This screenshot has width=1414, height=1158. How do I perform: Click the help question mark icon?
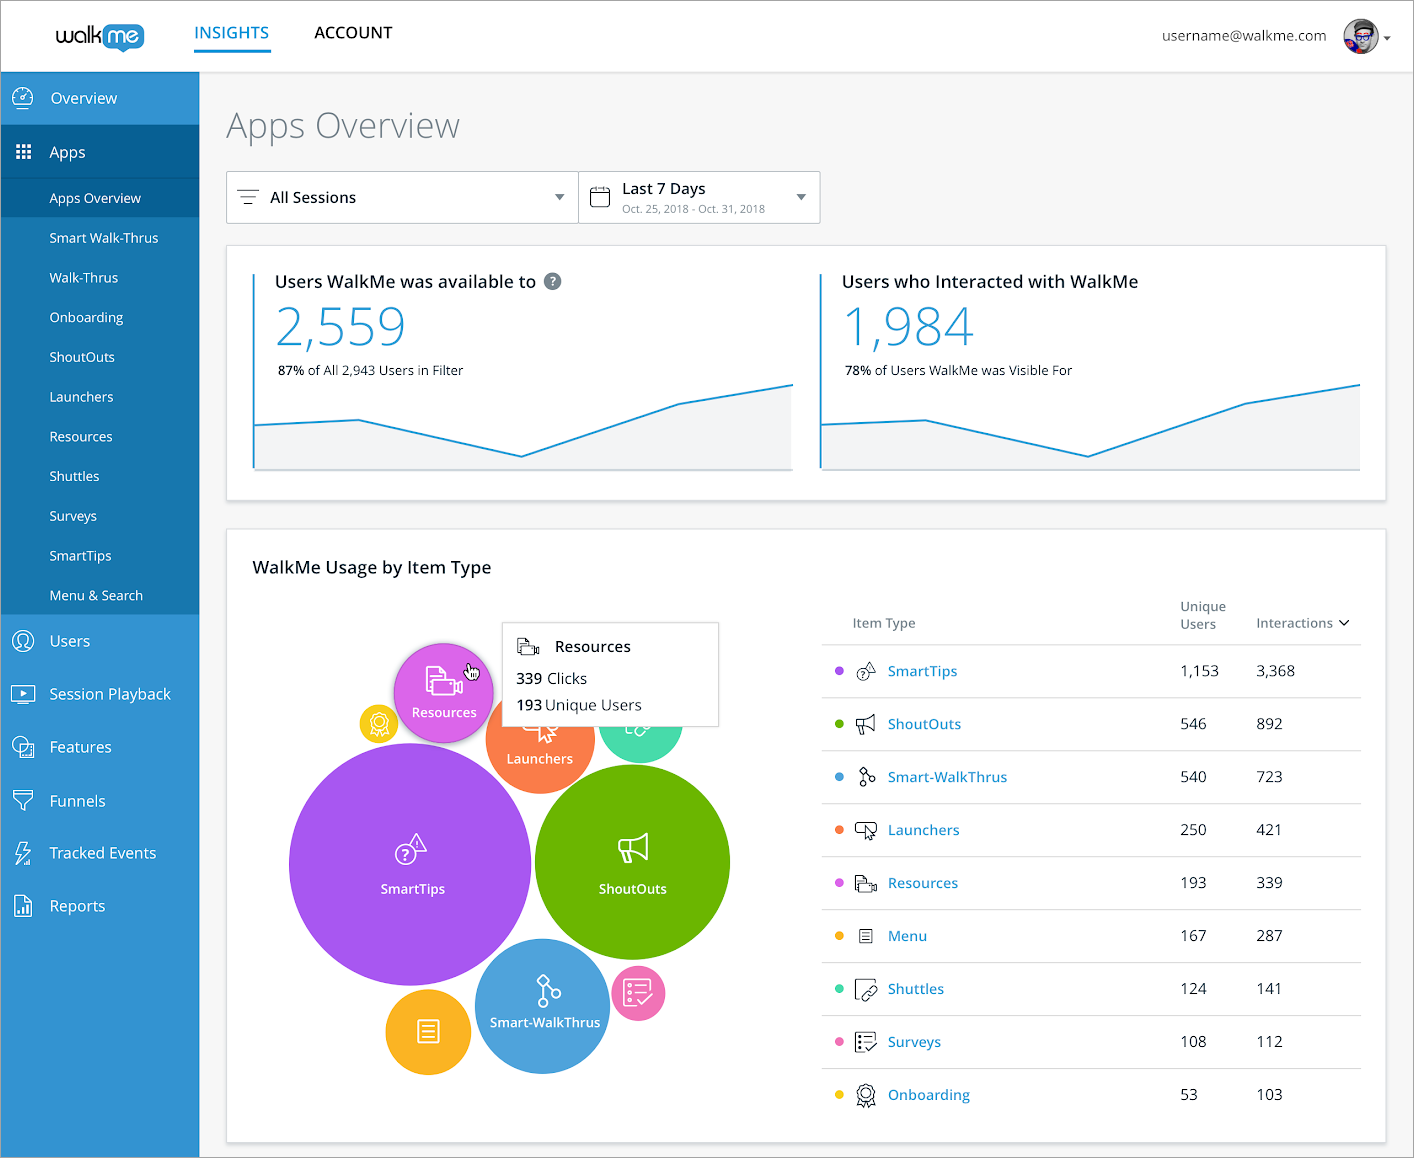[552, 282]
